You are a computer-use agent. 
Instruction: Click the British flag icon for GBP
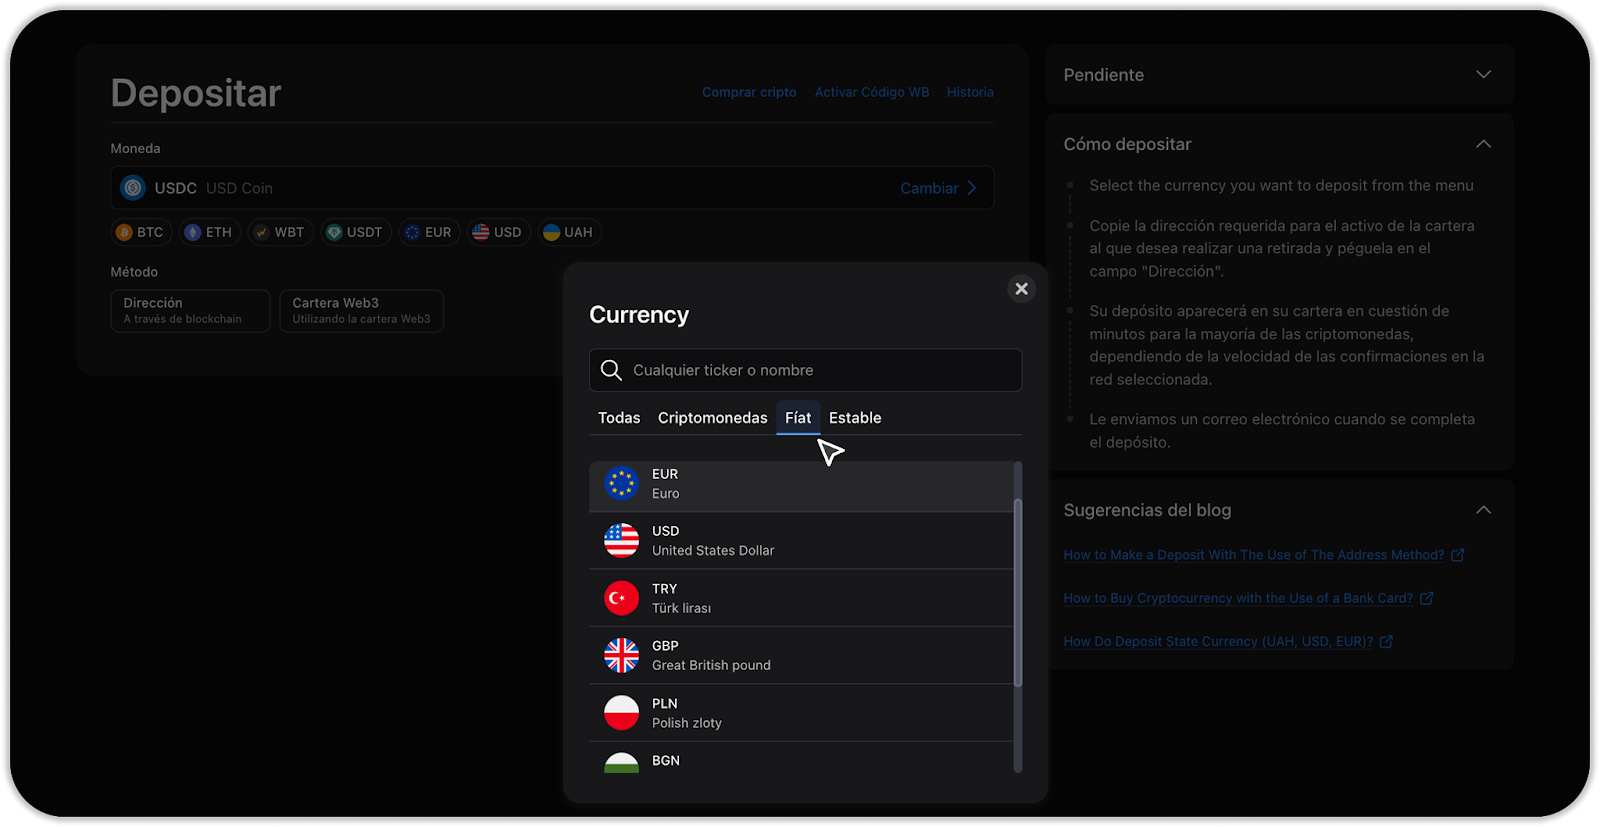coord(621,656)
